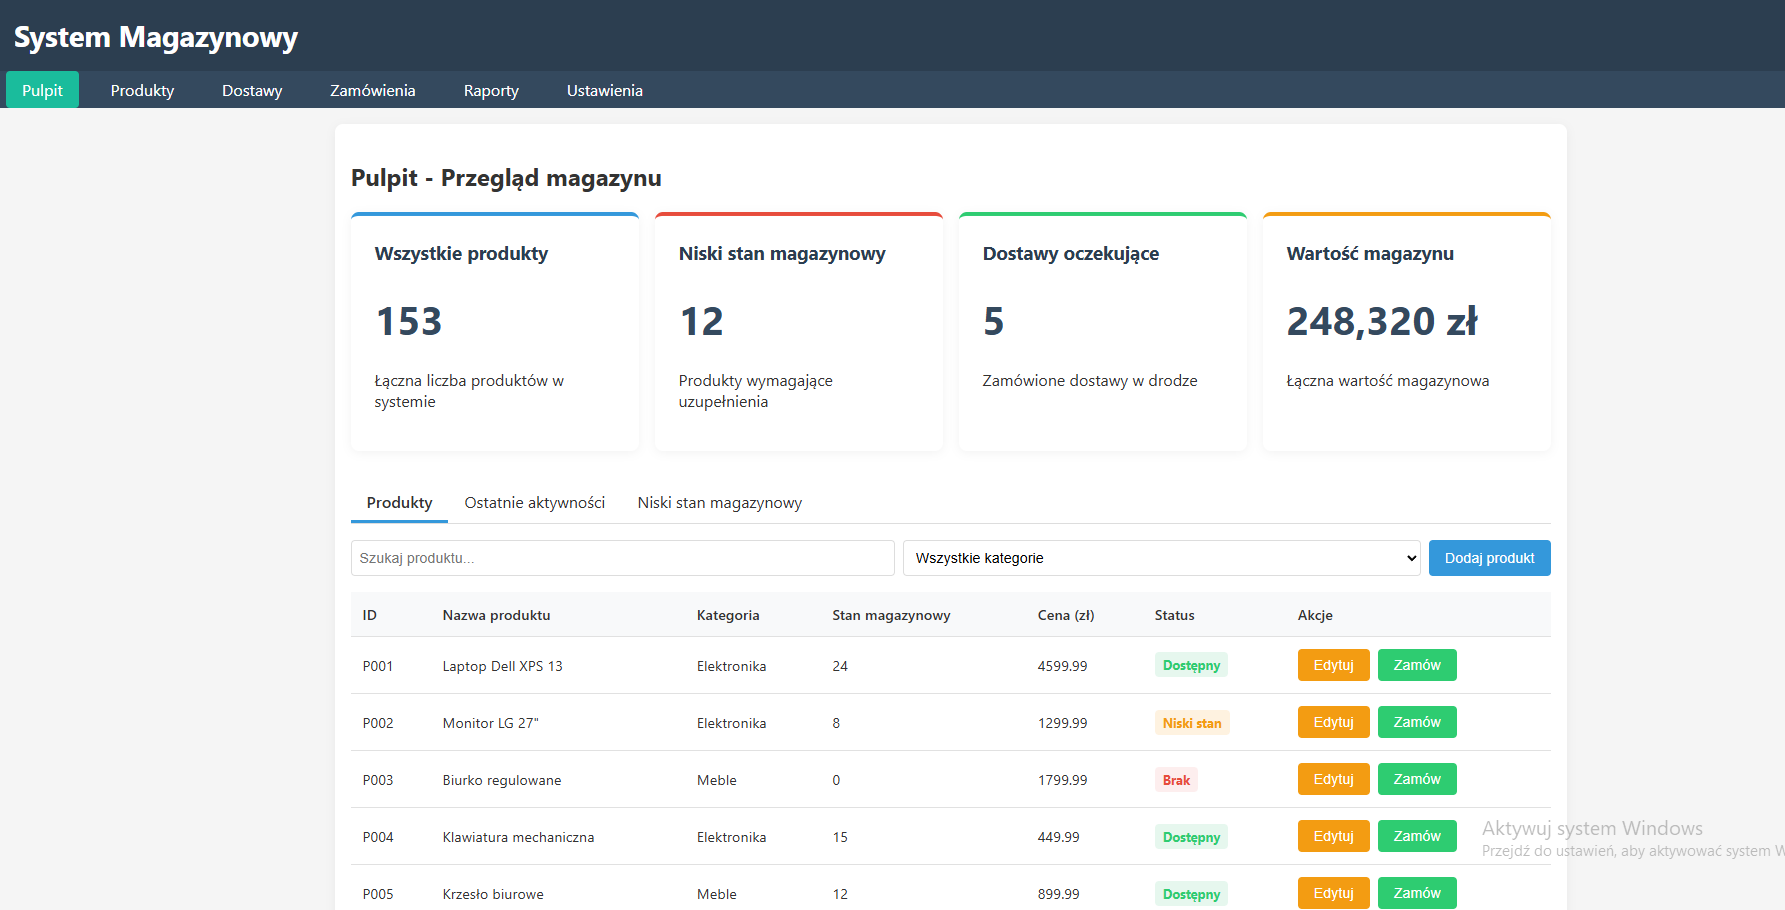1785x910 pixels.
Task: Open Ustawienia settings page
Action: 604,90
